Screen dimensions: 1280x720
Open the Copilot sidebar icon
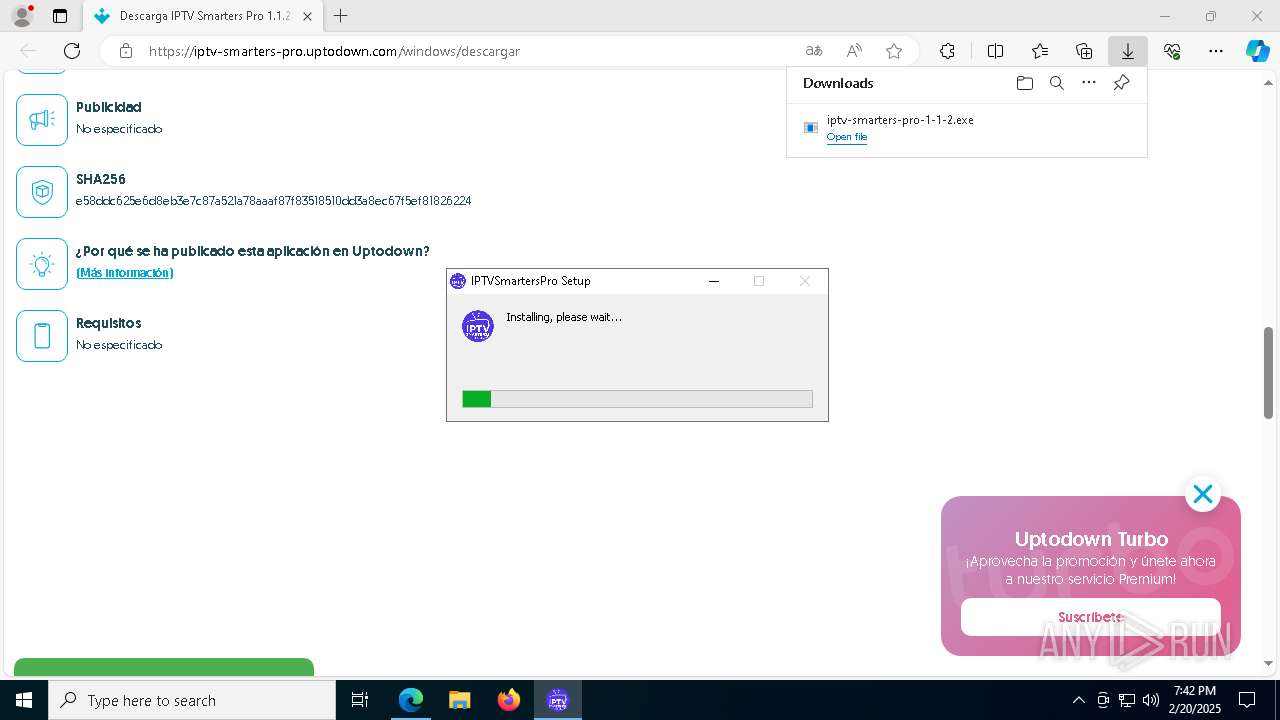(x=1258, y=51)
